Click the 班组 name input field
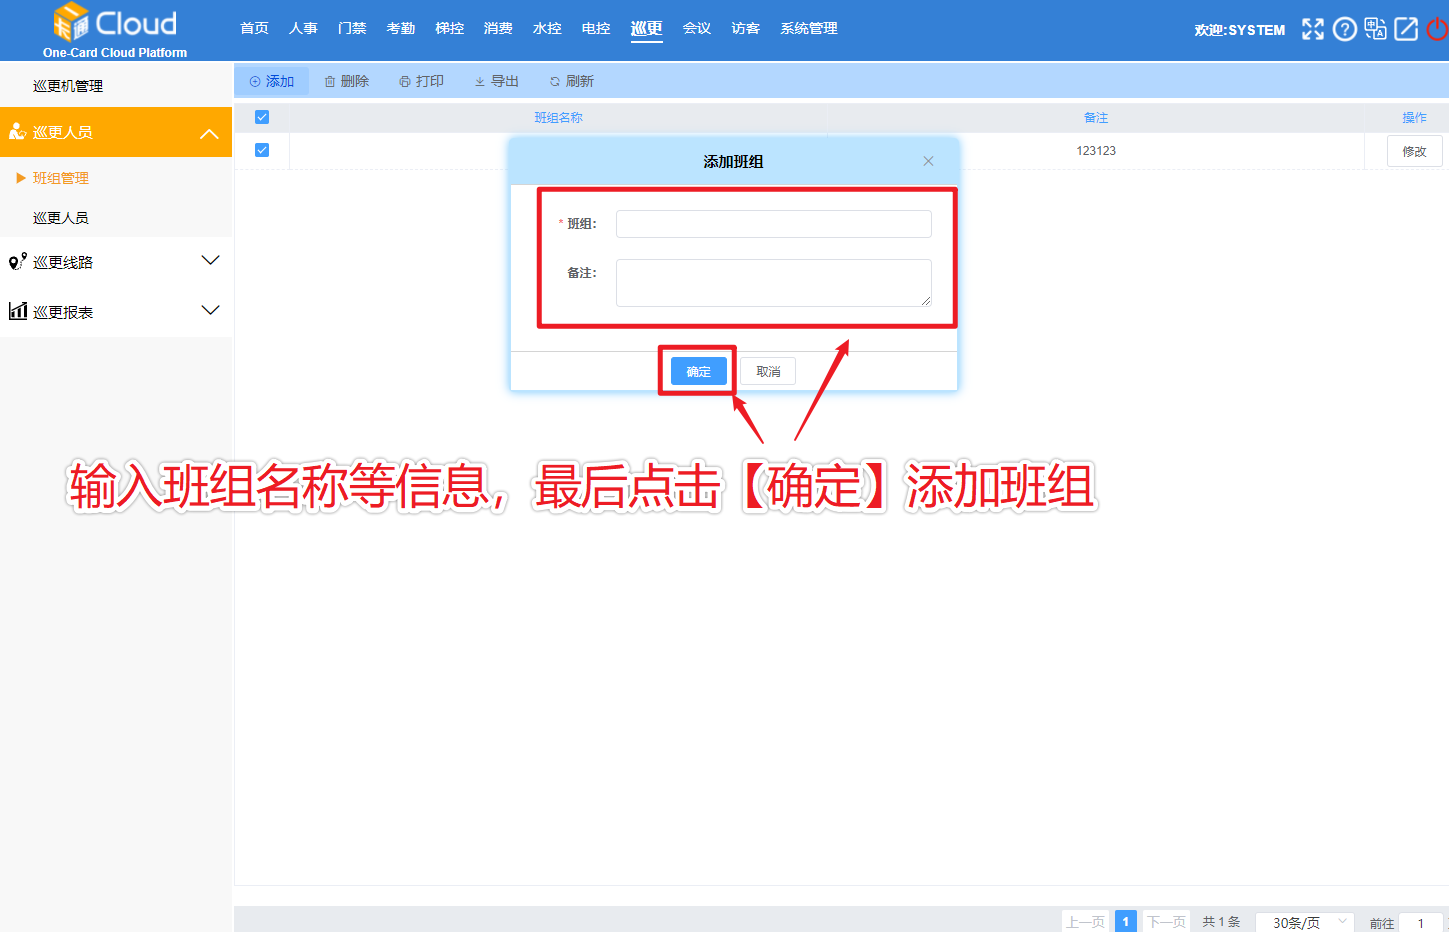Screen dimensions: 1449x932 point(773,224)
